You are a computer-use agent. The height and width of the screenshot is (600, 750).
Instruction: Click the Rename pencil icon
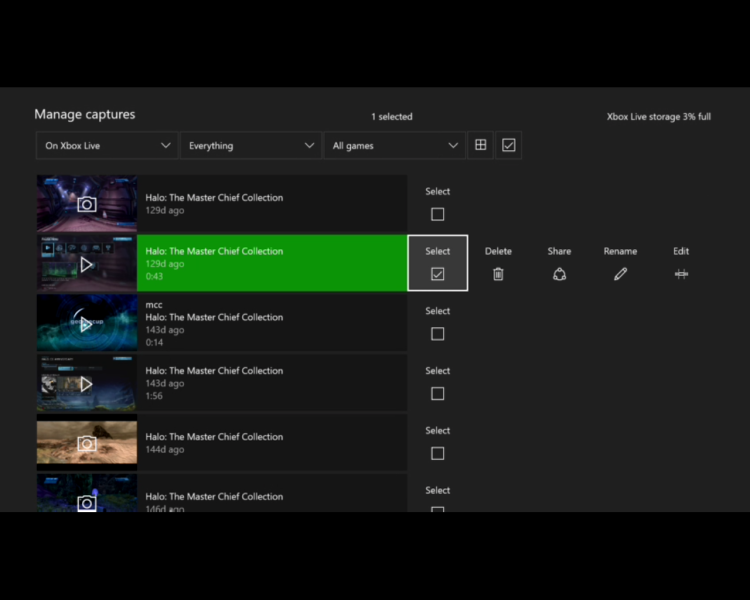point(620,274)
